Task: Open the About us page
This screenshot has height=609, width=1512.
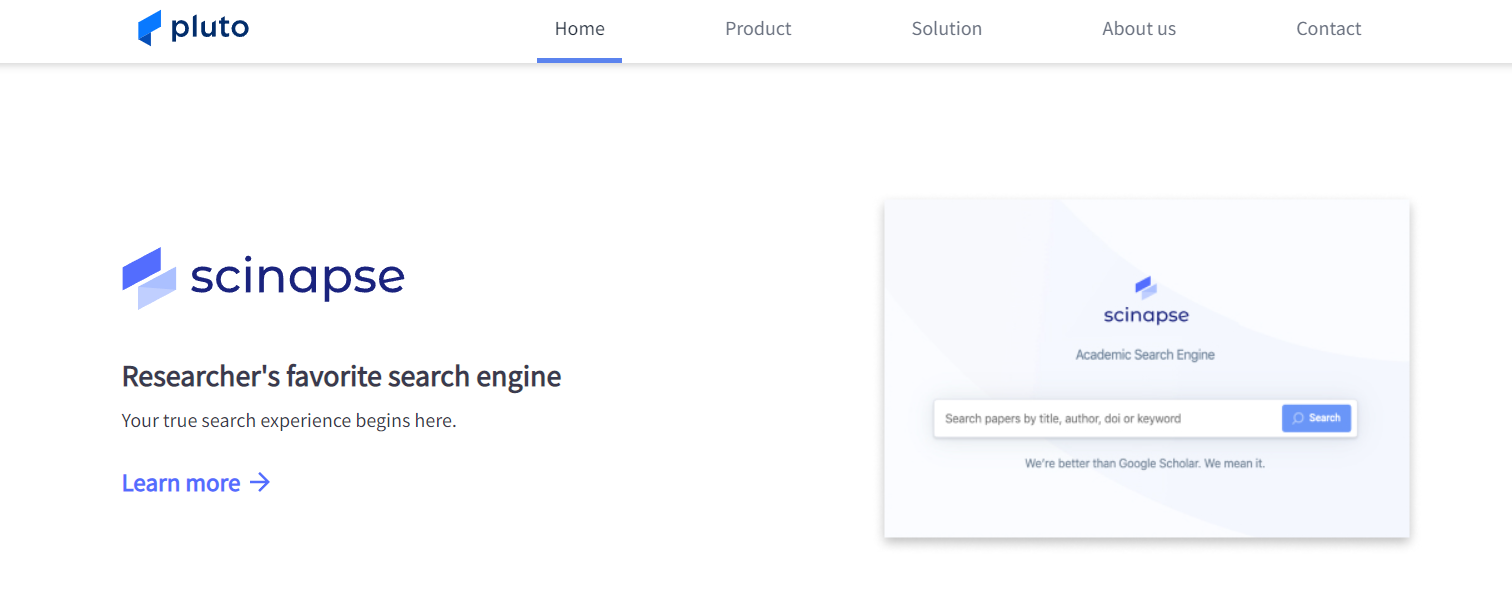Action: (1139, 29)
